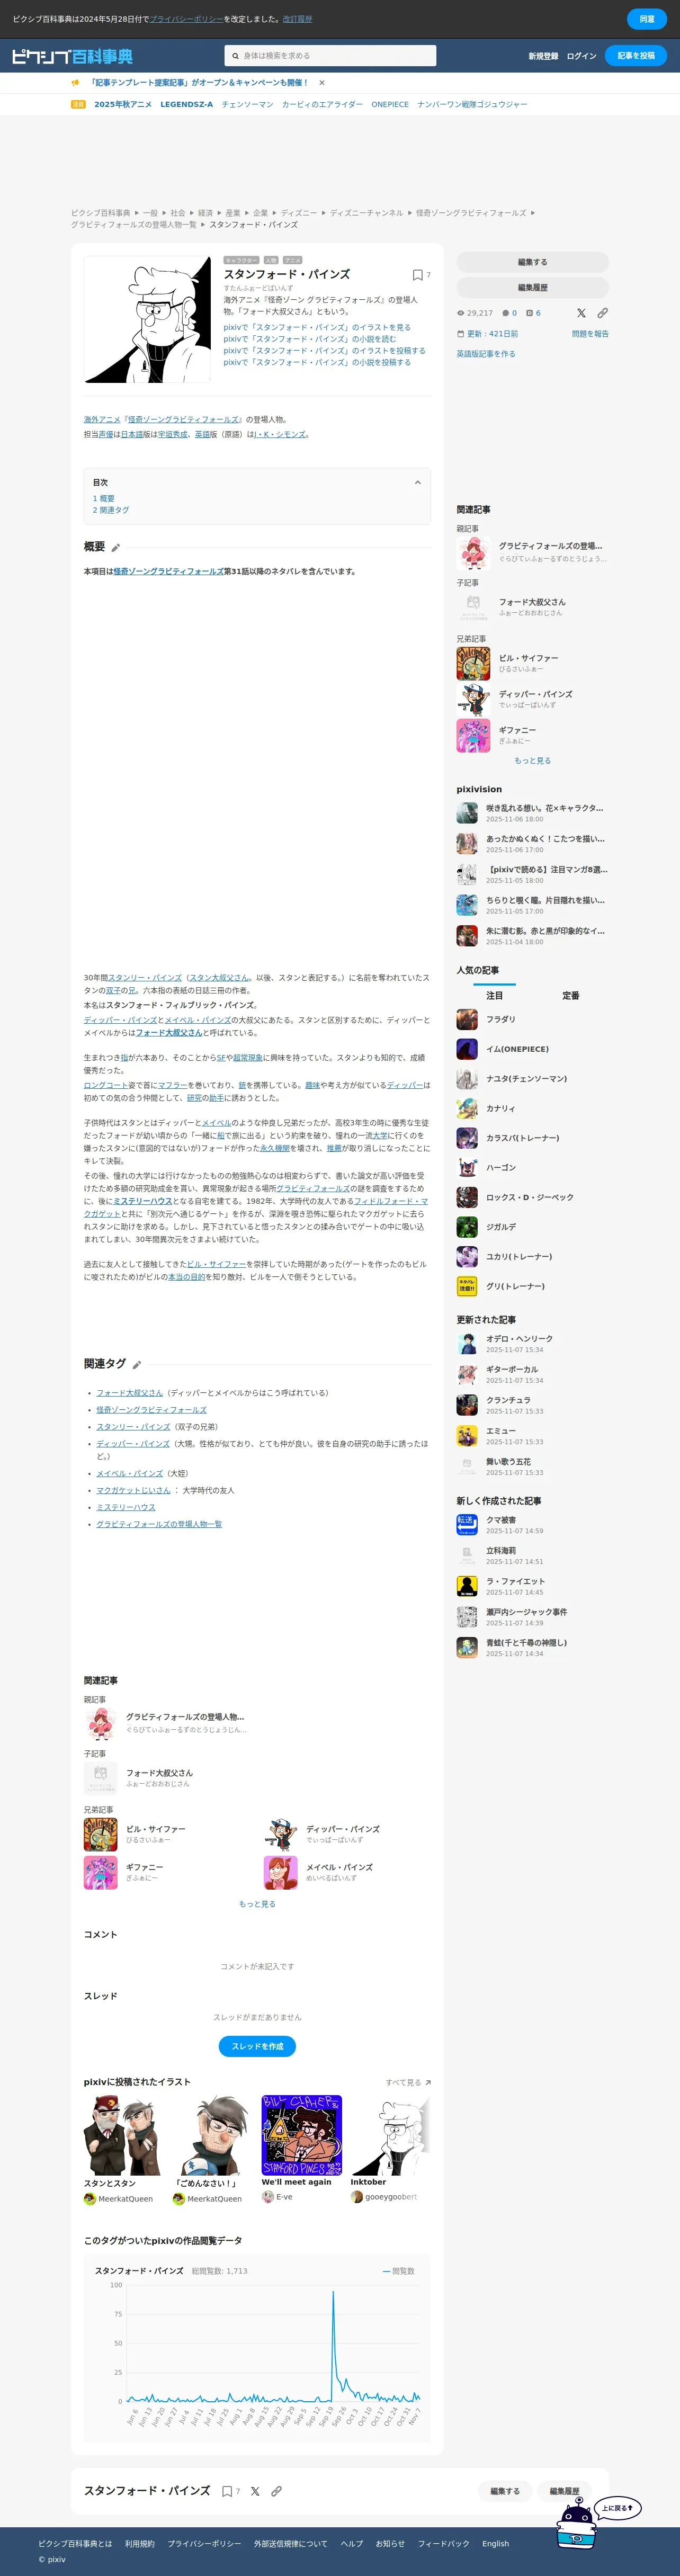The image size is (680, 2576).
Task: Click the bottom bar X share icon
Action: [255, 2491]
